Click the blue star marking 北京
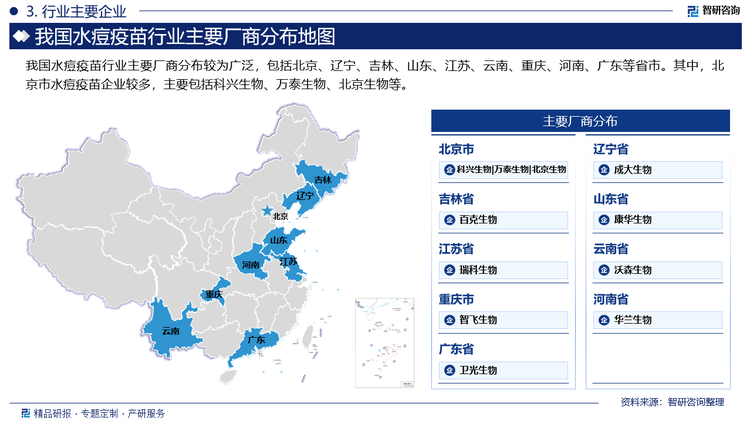750x421 pixels. point(267,211)
